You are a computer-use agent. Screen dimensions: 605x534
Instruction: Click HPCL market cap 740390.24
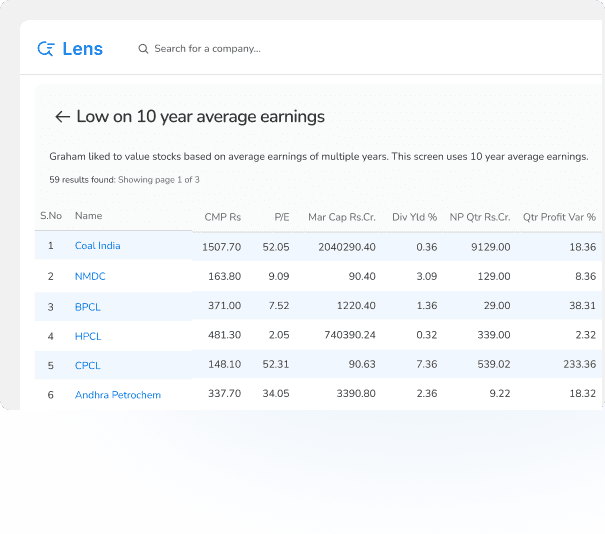pos(350,335)
